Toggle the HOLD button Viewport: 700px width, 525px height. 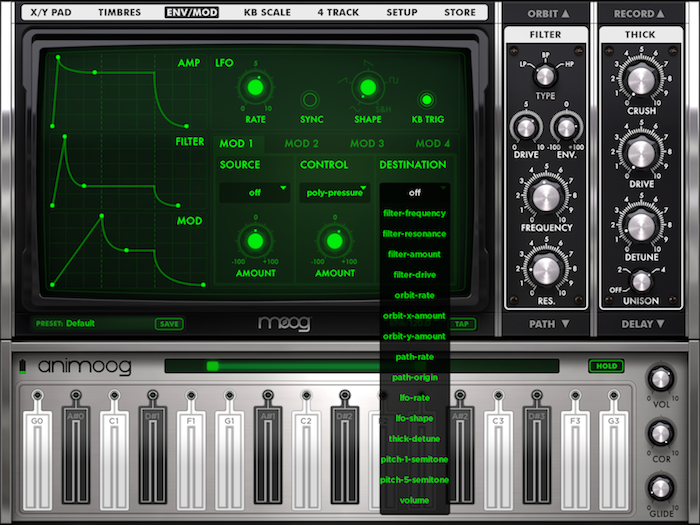tap(606, 366)
